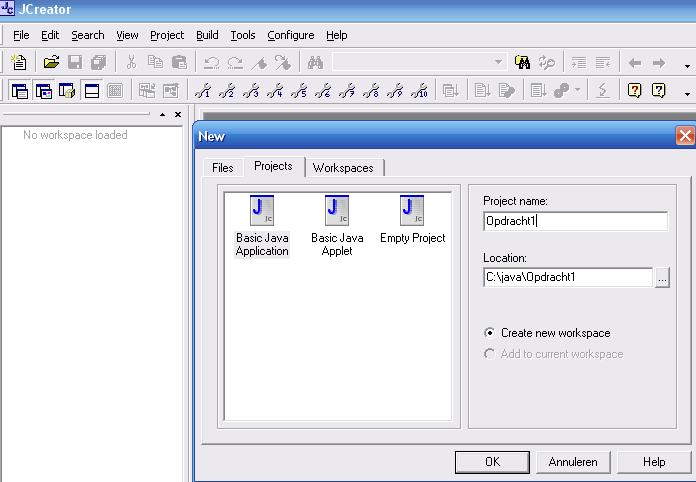Click the Project name input field
The height and width of the screenshot is (482, 696).
(575, 221)
